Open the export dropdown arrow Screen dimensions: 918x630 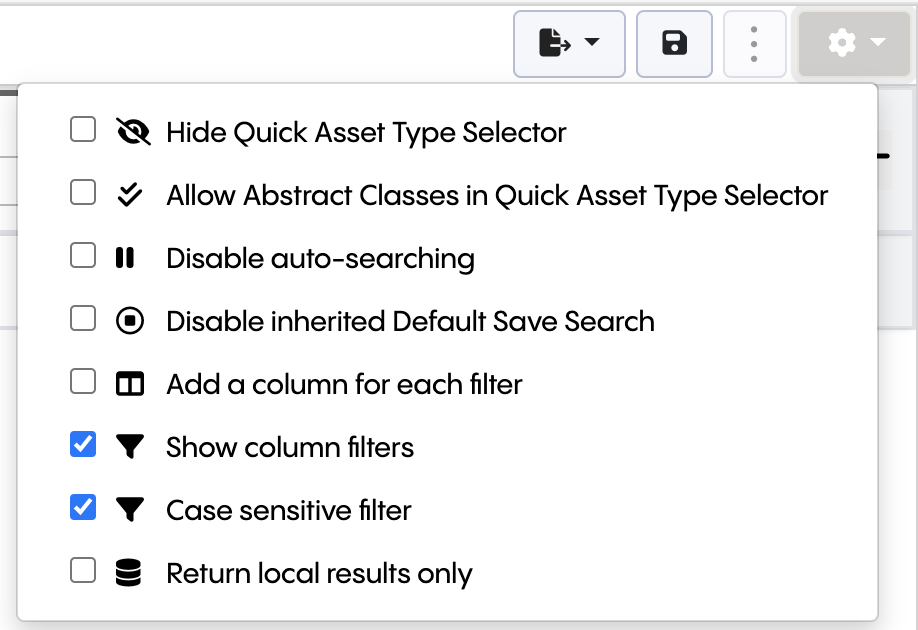(592, 43)
